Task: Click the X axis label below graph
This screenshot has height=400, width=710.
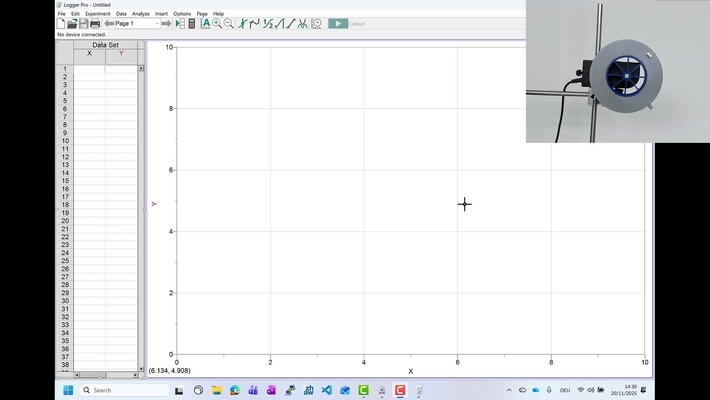Action: (x=411, y=371)
